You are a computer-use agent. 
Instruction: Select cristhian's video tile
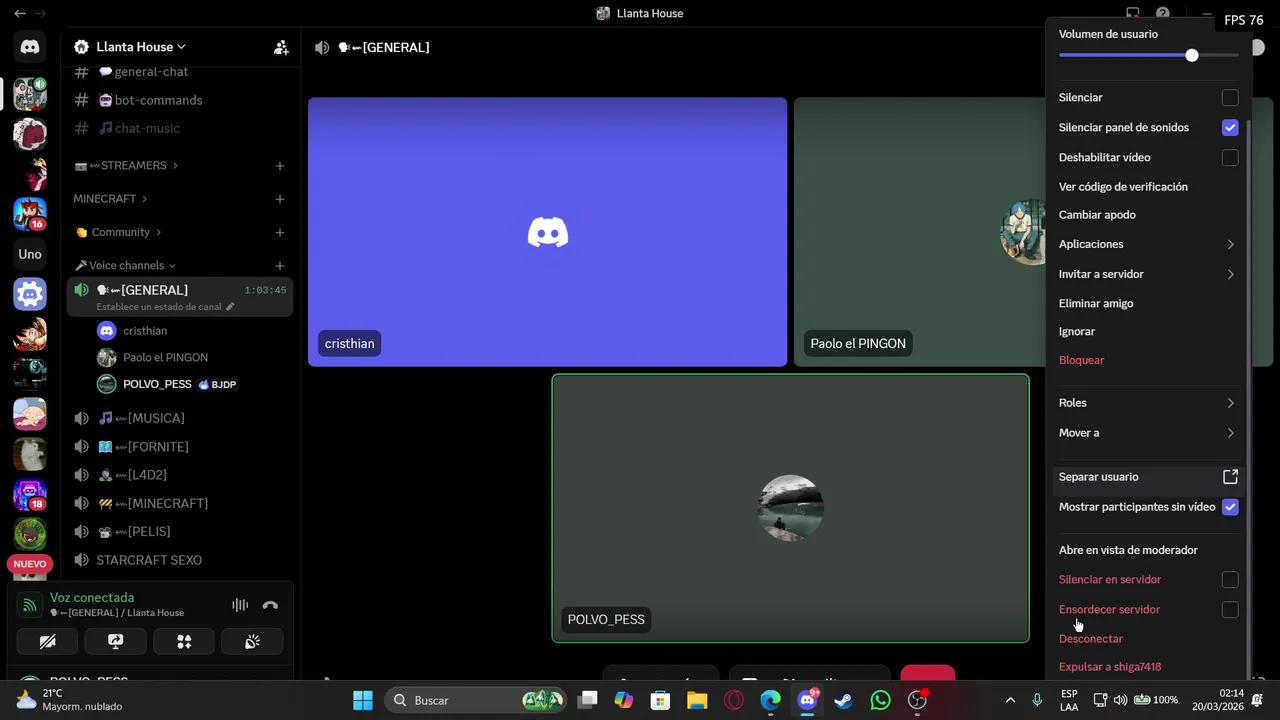[547, 232]
